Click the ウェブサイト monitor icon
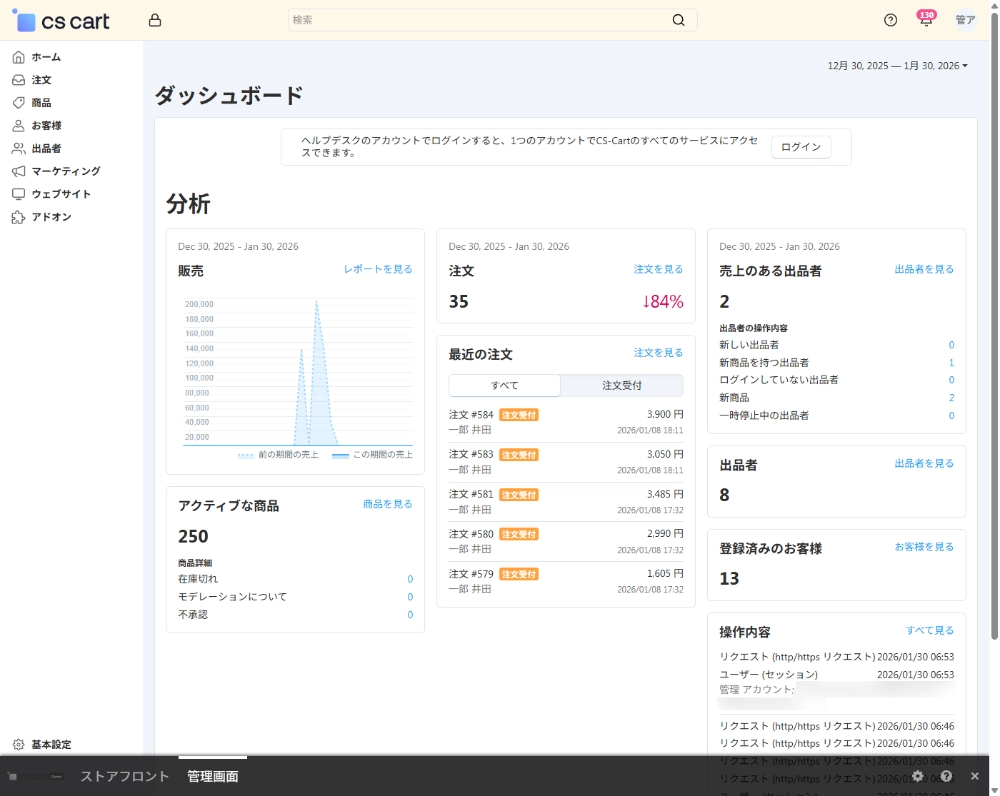The width and height of the screenshot is (1000, 796). point(17,194)
